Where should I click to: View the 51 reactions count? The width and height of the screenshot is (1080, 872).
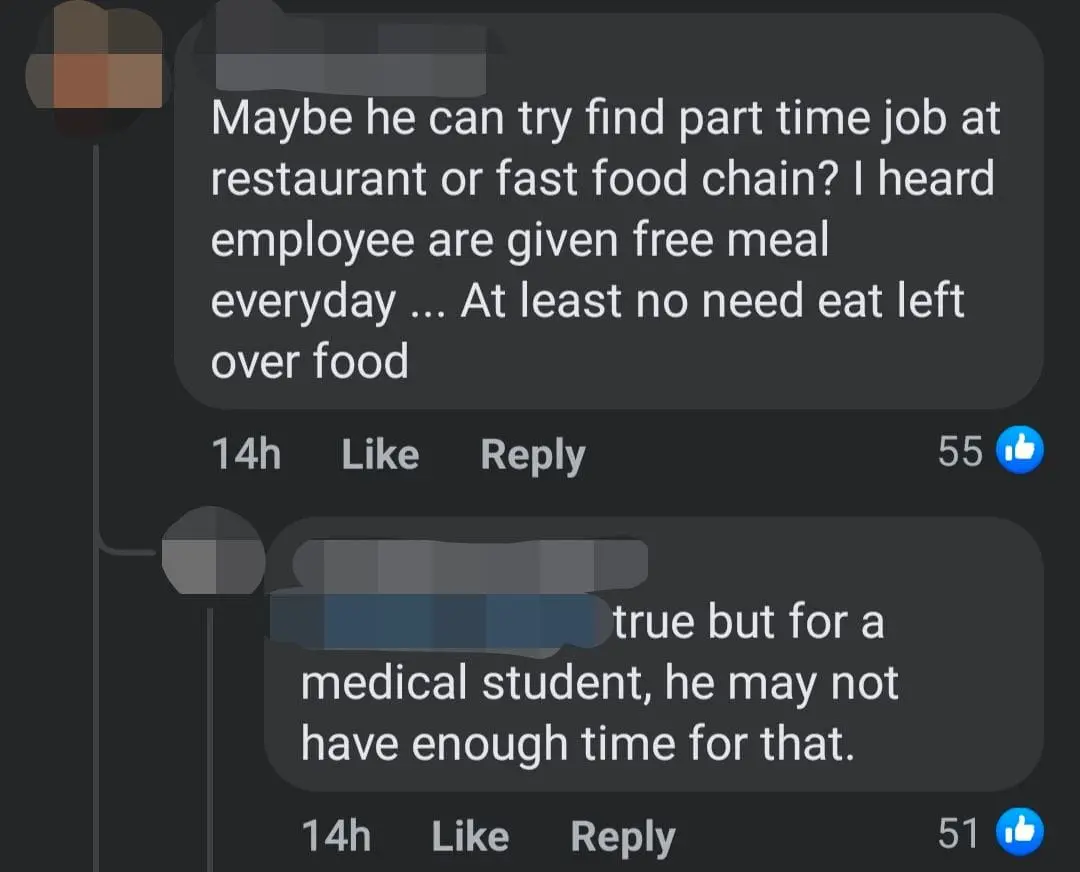pyautogui.click(x=960, y=833)
